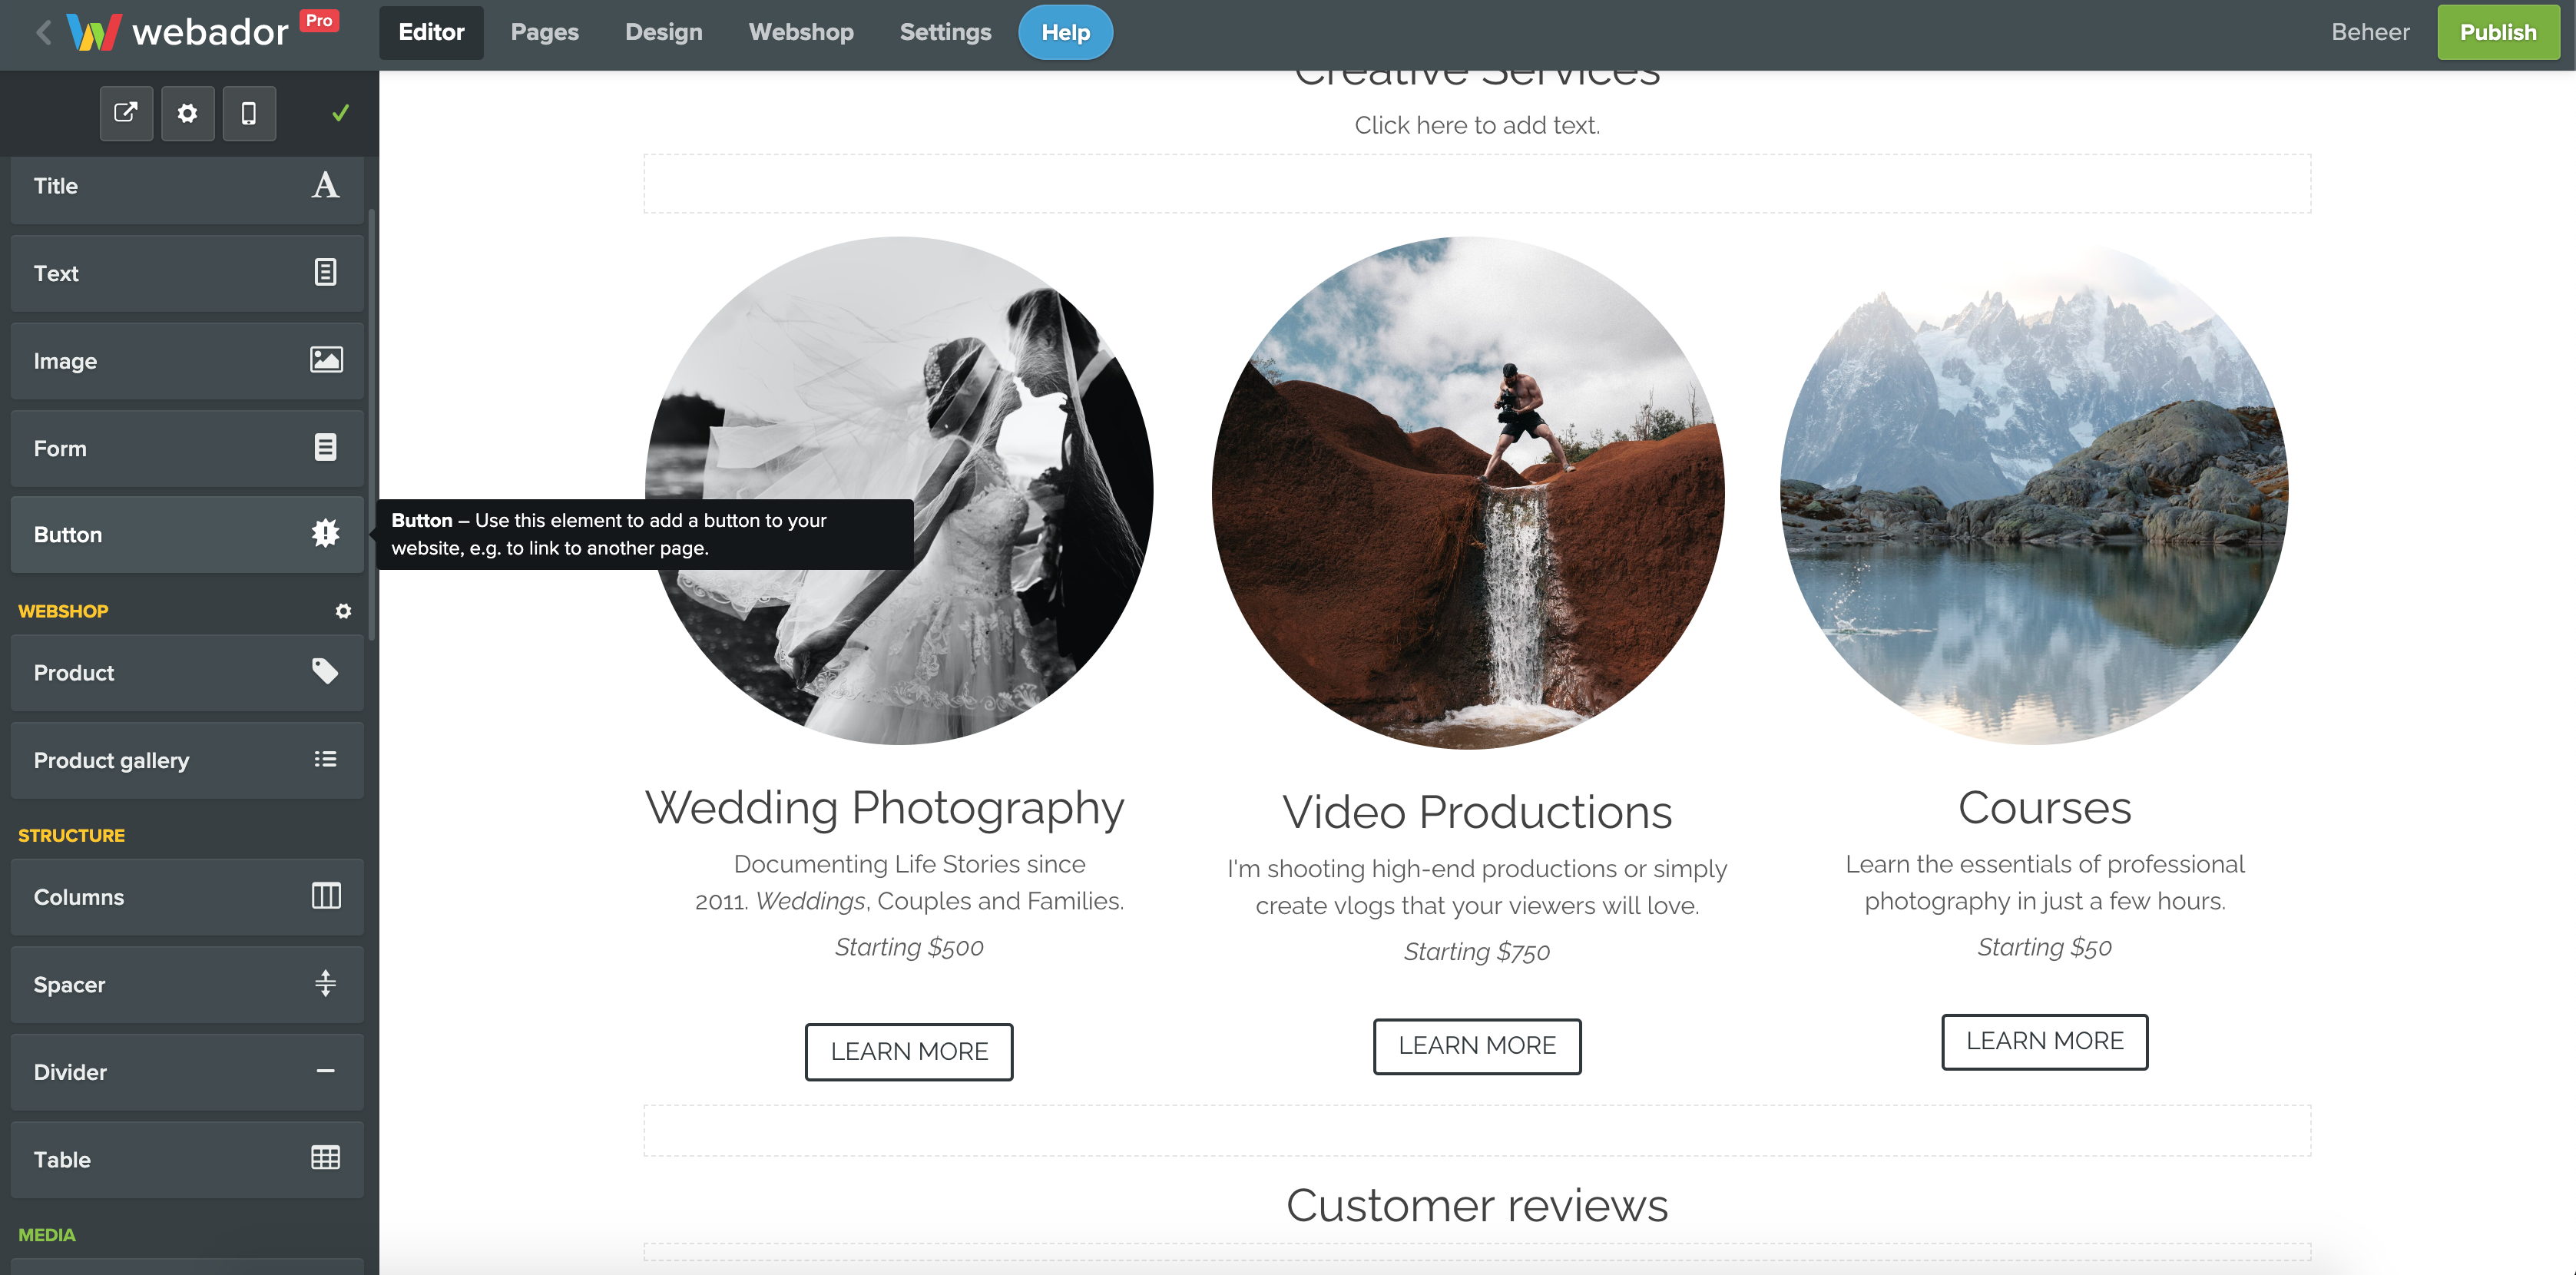
Task: Add a Spacer element
Action: click(x=187, y=984)
